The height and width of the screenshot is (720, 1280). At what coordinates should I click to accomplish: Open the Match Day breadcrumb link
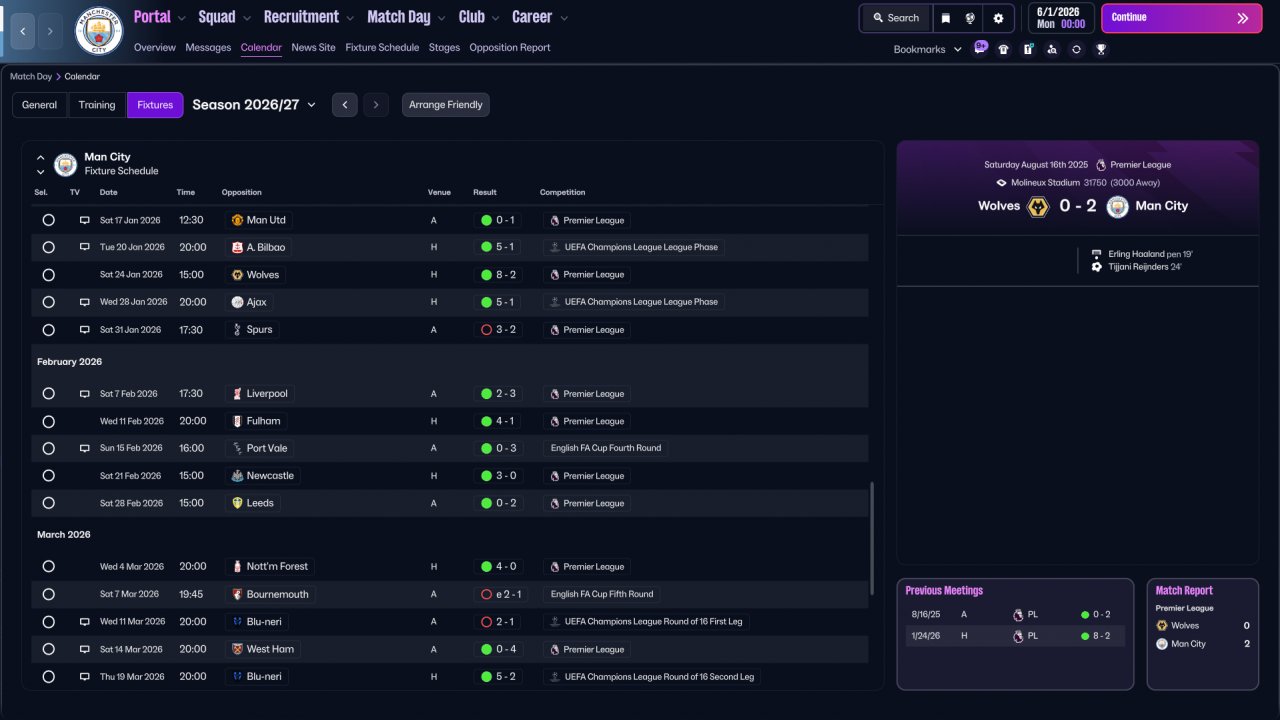tap(31, 76)
